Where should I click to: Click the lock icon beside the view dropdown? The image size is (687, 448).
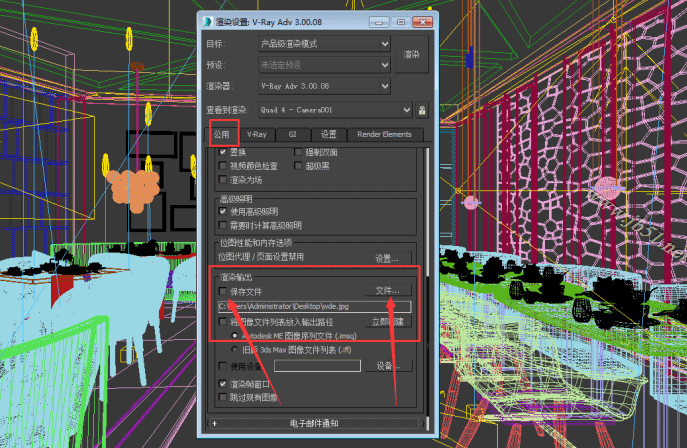[422, 110]
